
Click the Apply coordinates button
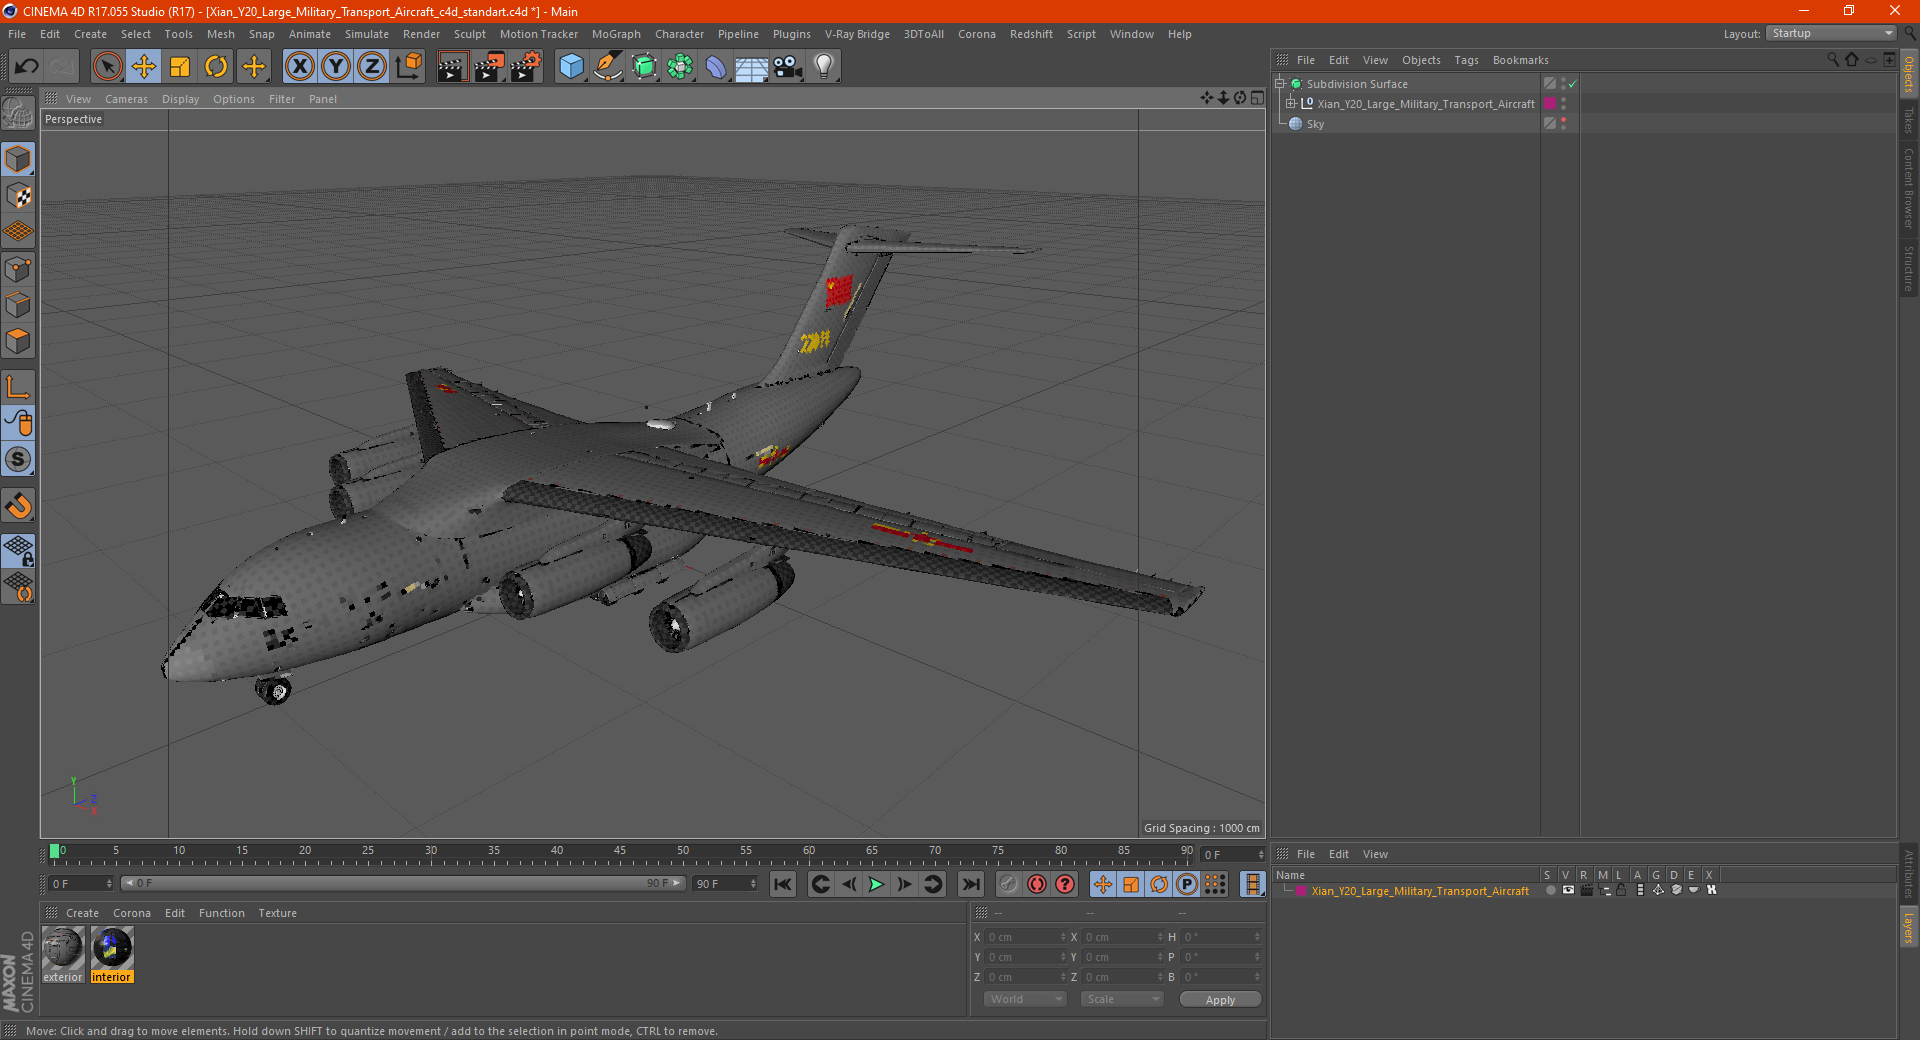(1220, 1000)
